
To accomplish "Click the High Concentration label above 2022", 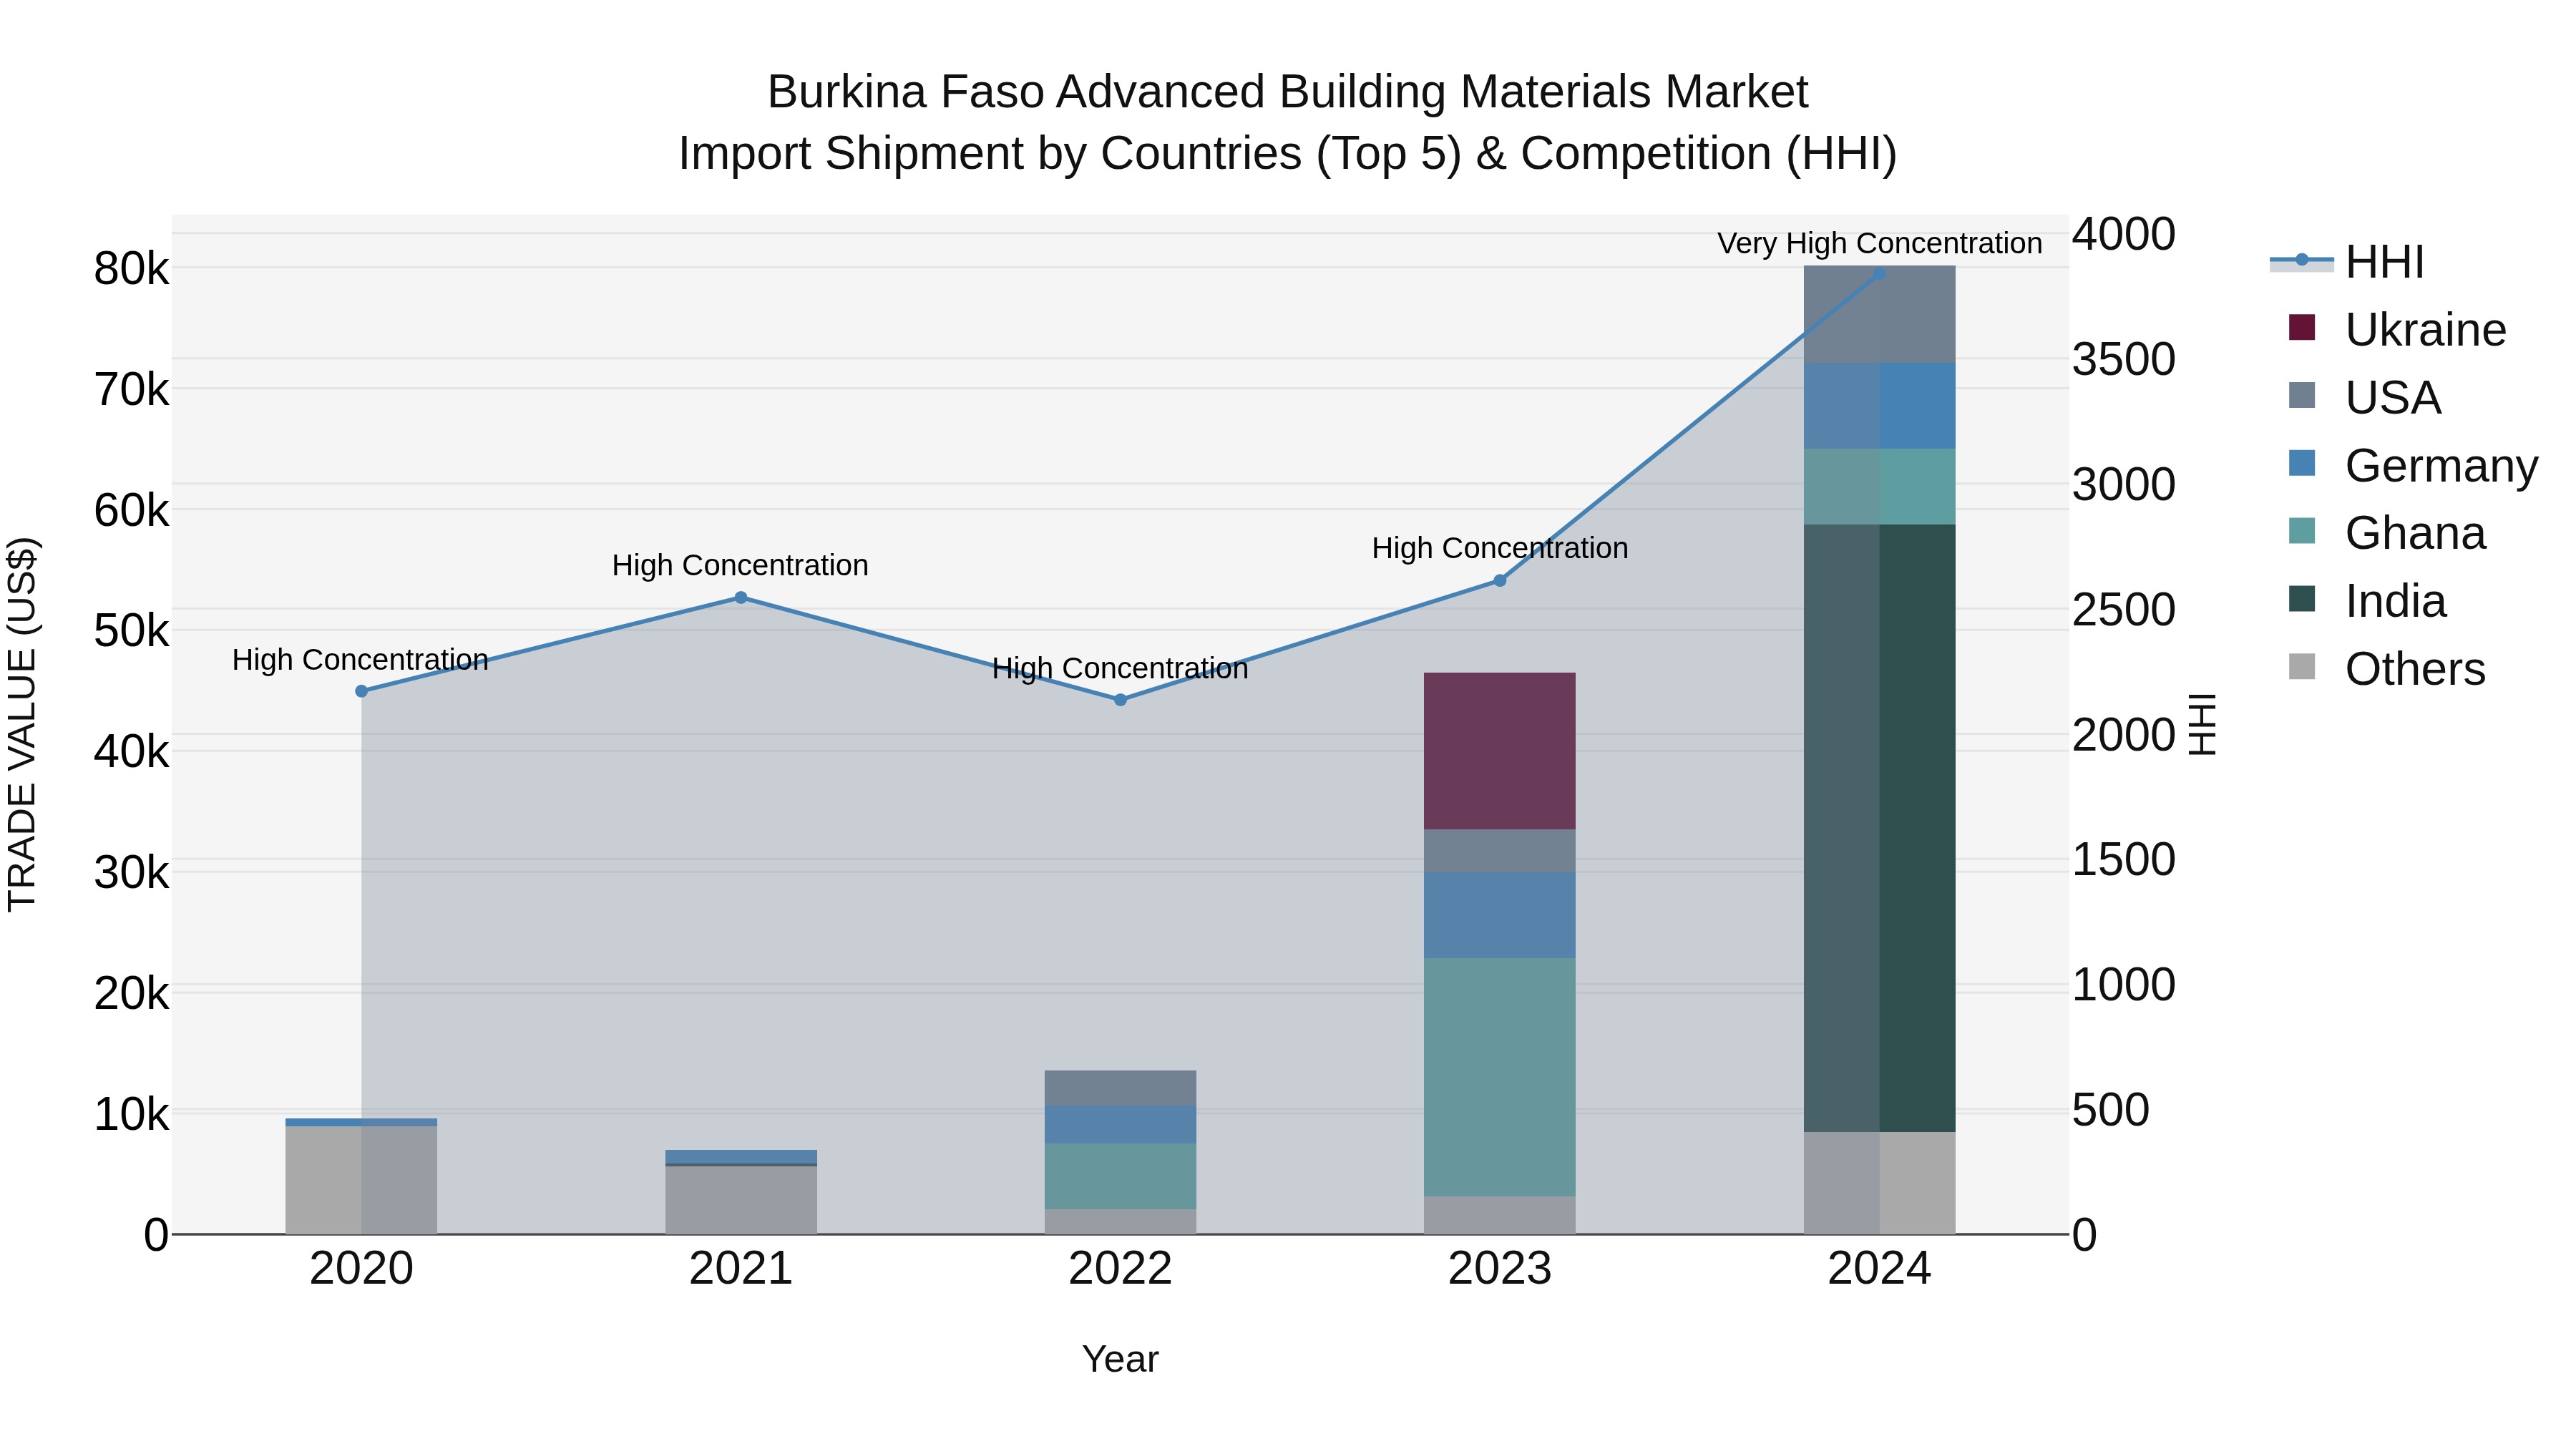I will 1120,669.
